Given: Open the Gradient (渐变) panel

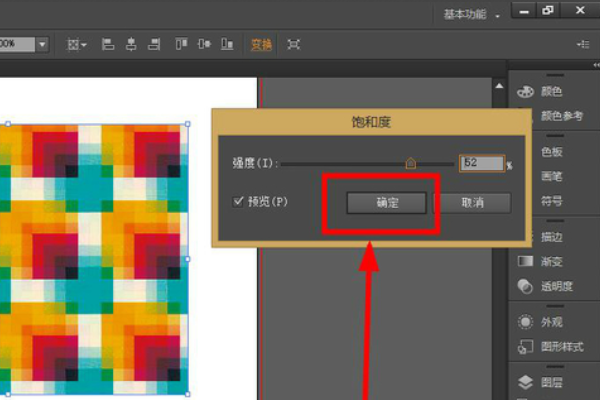Looking at the screenshot, I should (x=549, y=261).
